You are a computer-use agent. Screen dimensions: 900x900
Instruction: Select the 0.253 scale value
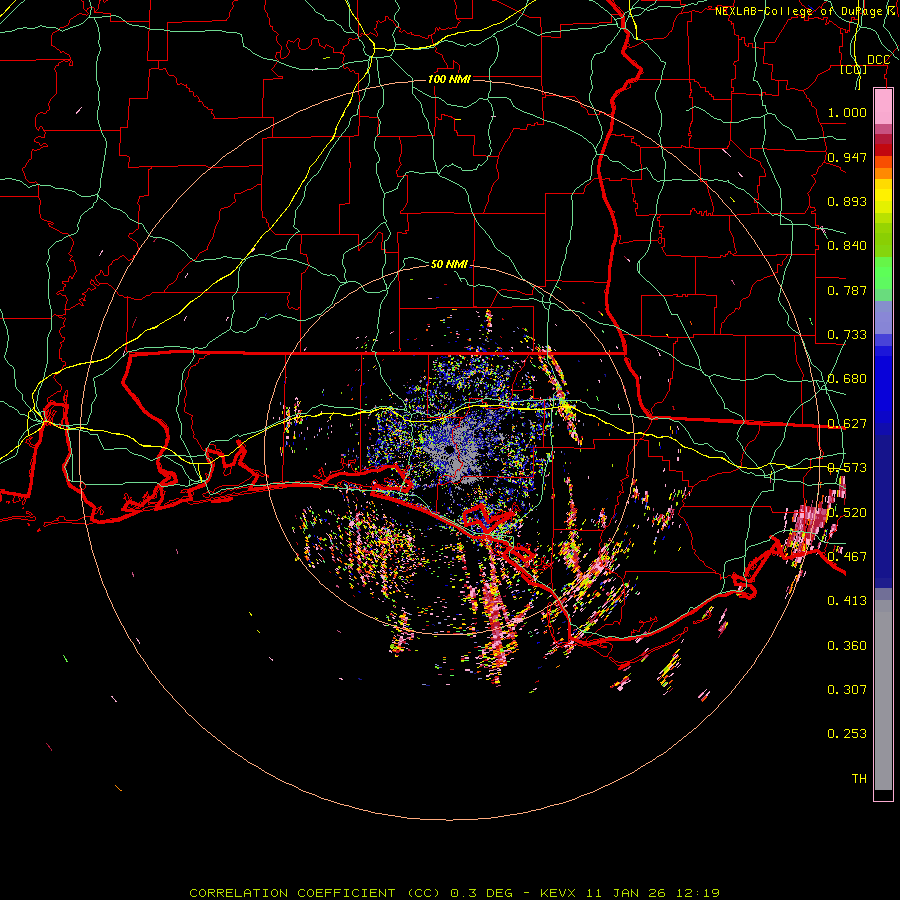pyautogui.click(x=847, y=734)
